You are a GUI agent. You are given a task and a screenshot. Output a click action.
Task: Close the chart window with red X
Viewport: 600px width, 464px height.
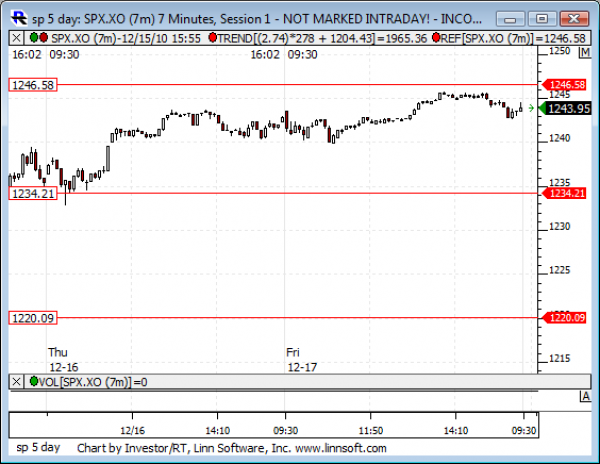[574, 19]
